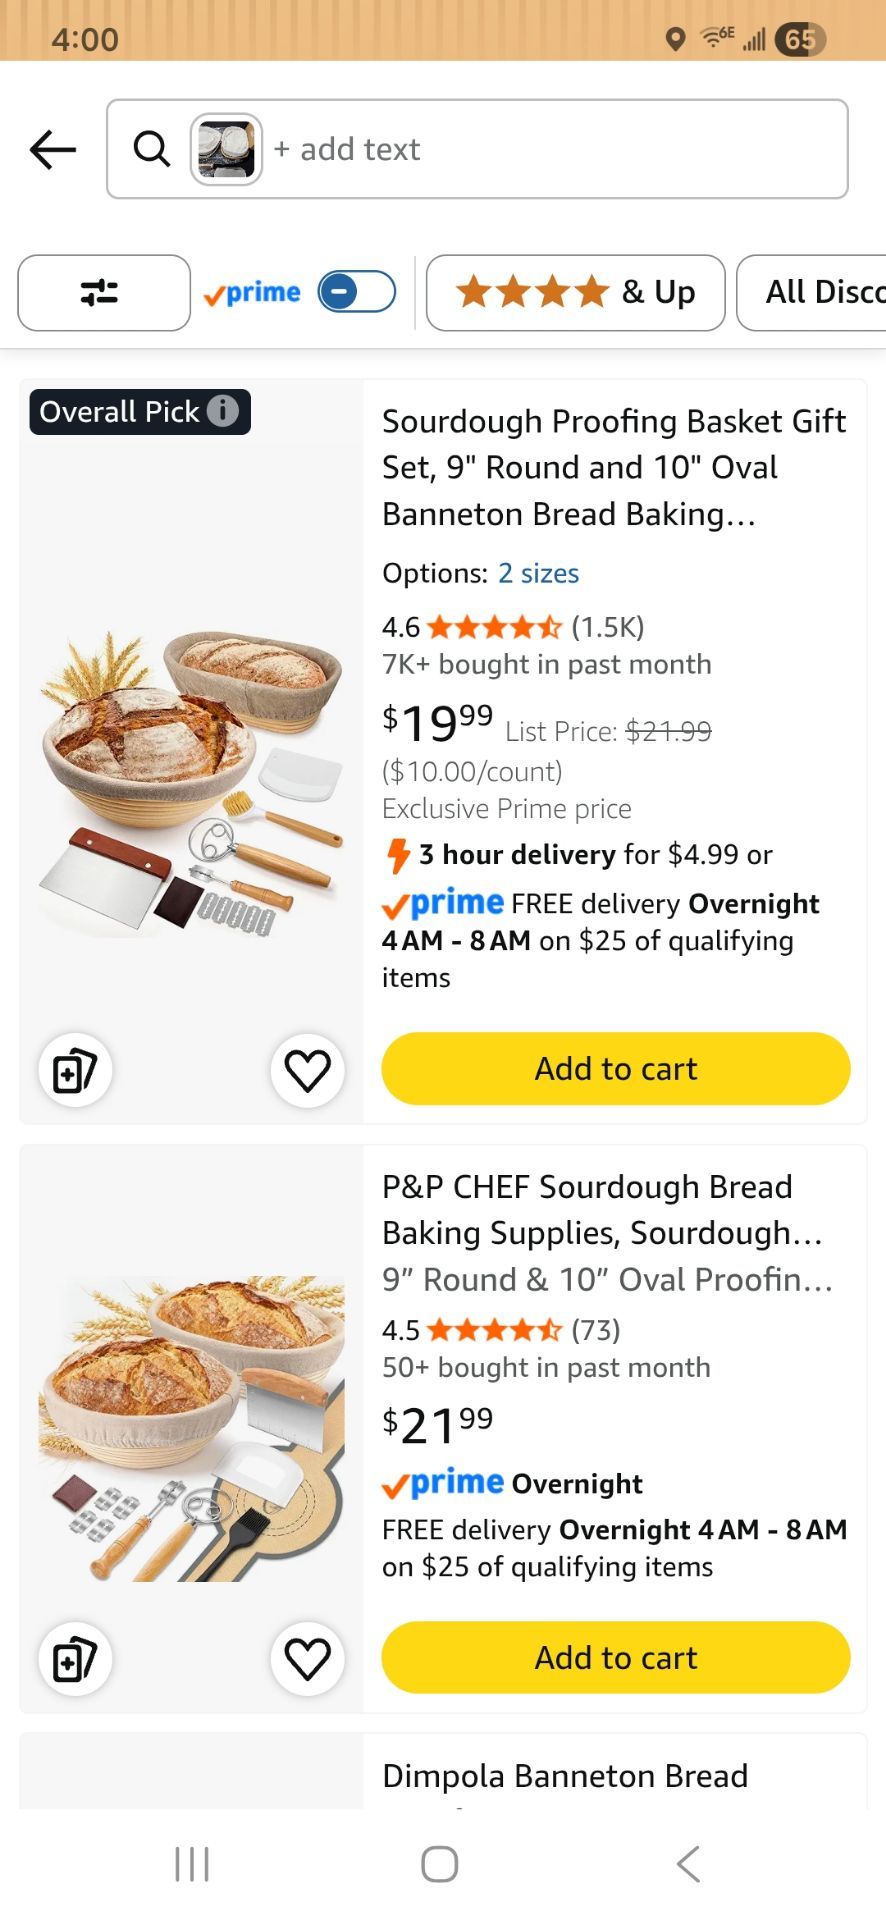
Task: Tap add-to-list icon on Sourdough Proofing Basket Gift Set
Action: [75, 1070]
